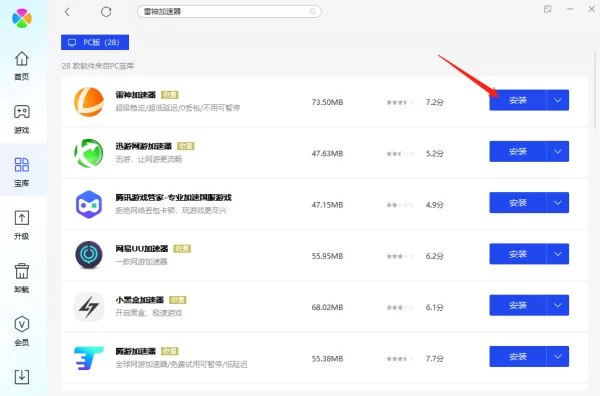This screenshot has height=396, width=600.
Task: Click the search magnifier icon
Action: [x=313, y=12]
